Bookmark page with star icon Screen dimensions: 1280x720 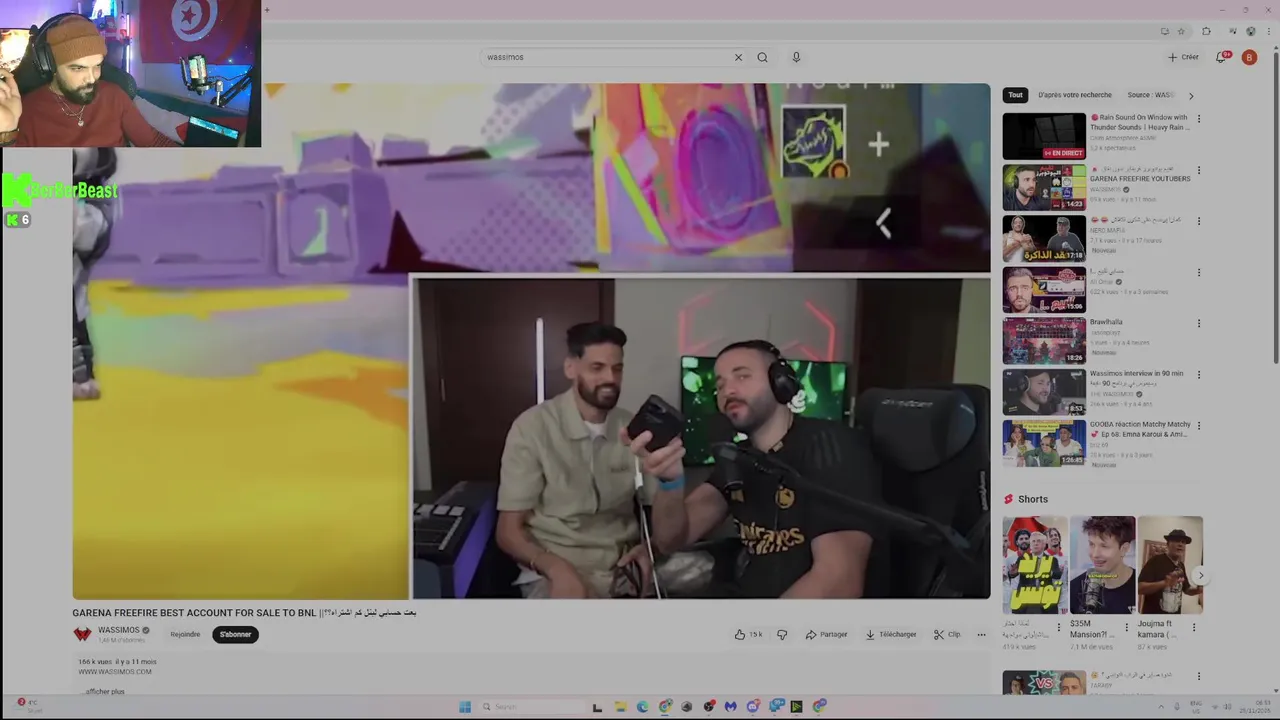coord(1181,32)
